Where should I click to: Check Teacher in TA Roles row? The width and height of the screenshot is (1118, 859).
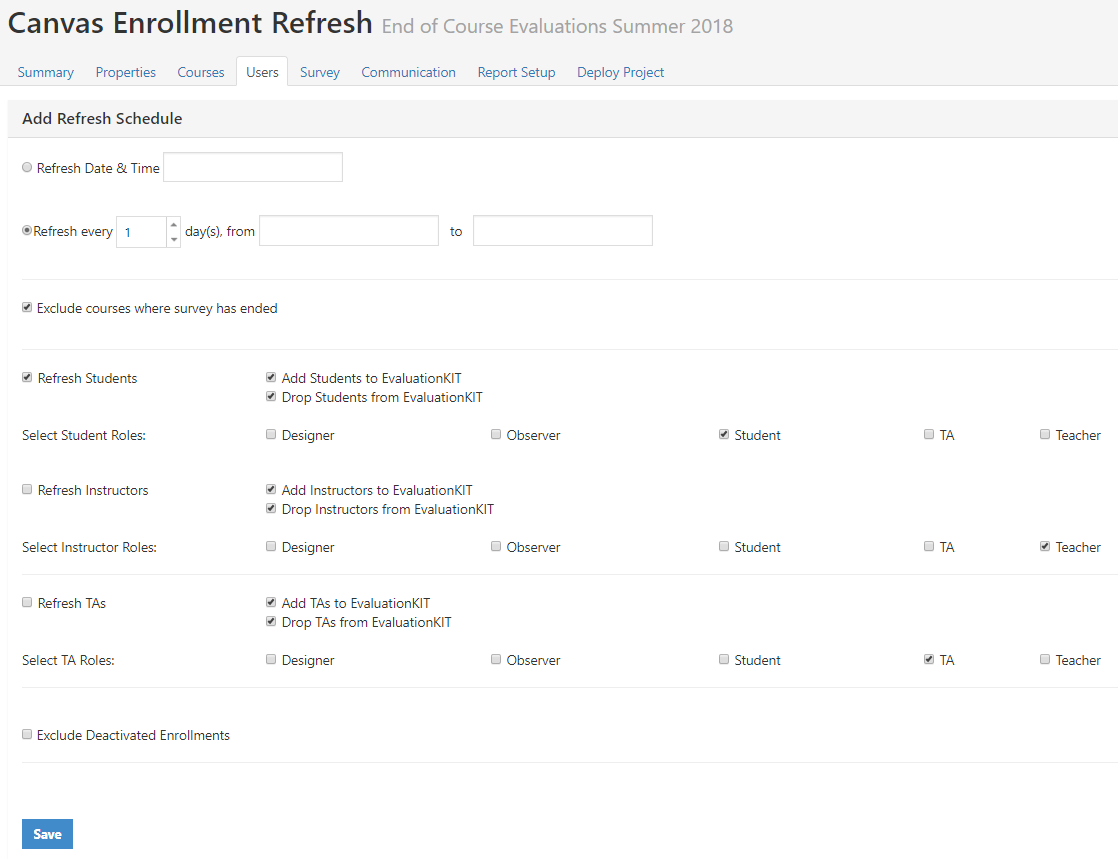click(1045, 659)
